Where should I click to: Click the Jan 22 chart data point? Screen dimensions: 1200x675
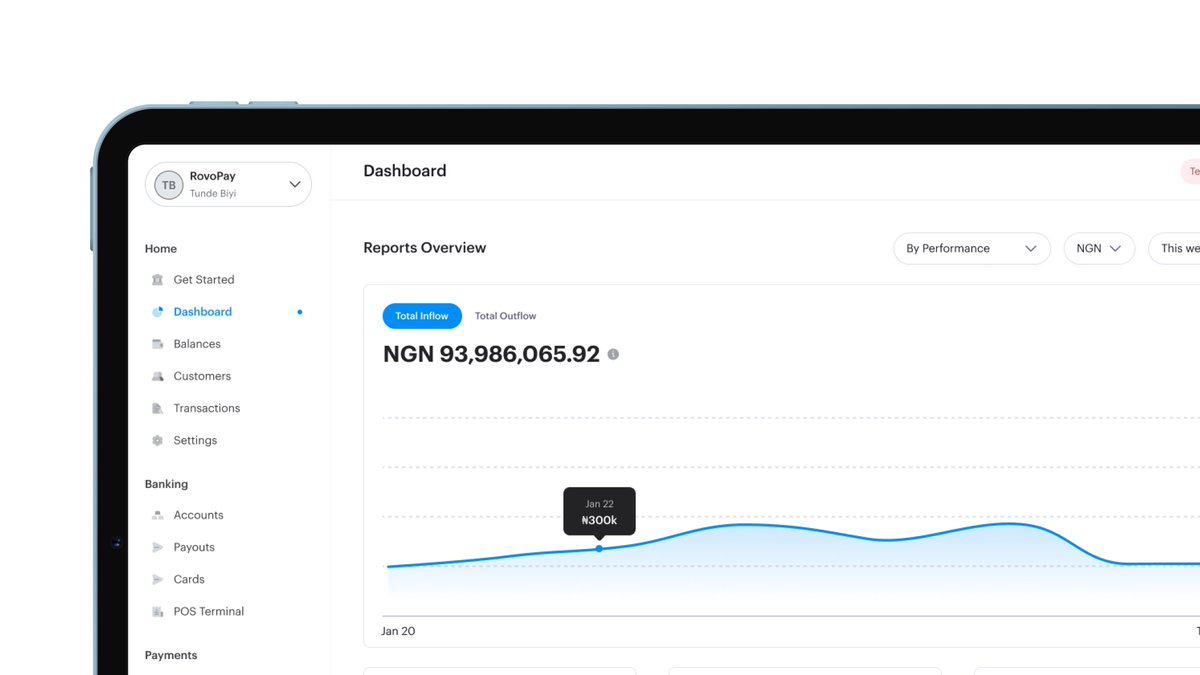tap(599, 548)
